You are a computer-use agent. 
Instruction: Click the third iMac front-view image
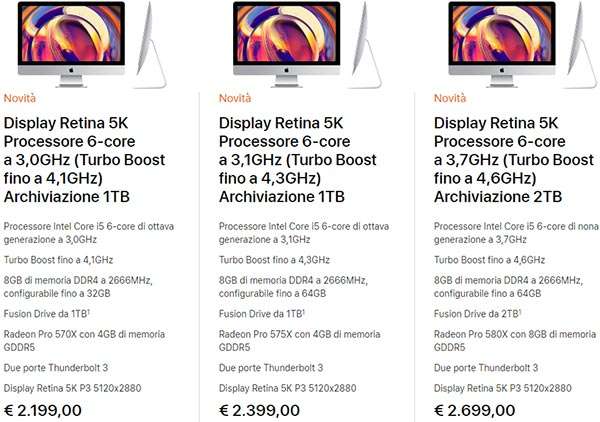tap(502, 38)
